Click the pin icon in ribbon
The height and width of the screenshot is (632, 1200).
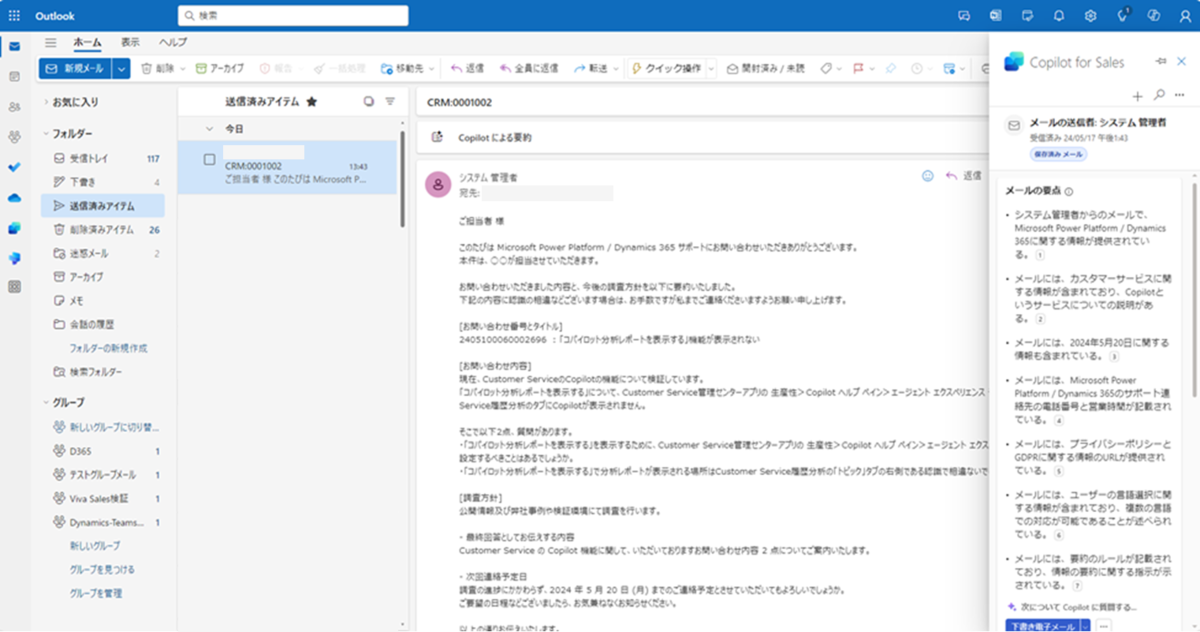tap(889, 68)
